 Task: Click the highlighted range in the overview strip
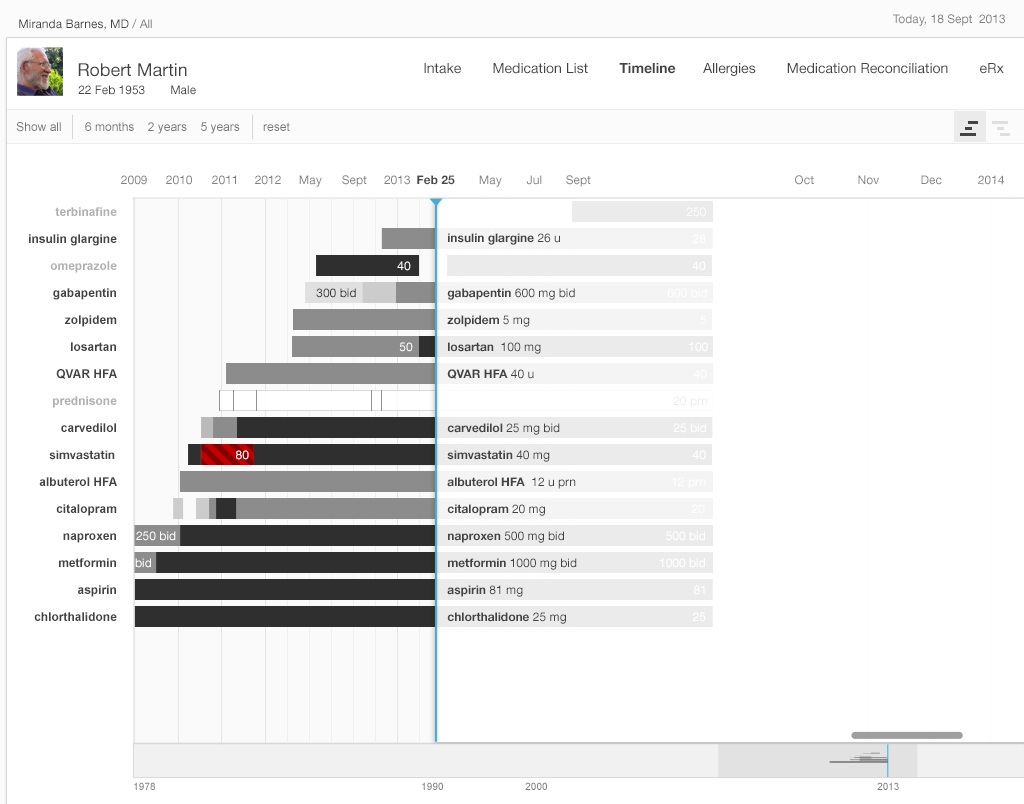point(817,761)
